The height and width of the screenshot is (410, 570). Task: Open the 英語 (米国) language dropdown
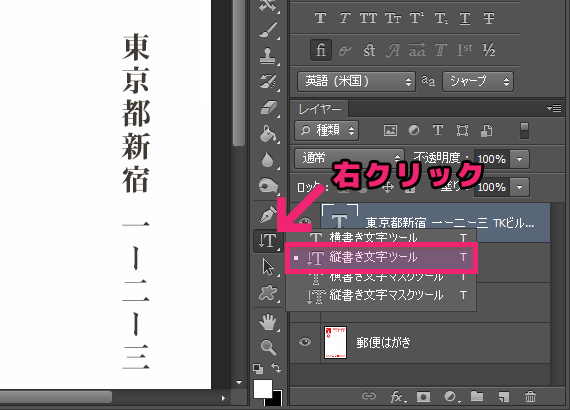(356, 81)
